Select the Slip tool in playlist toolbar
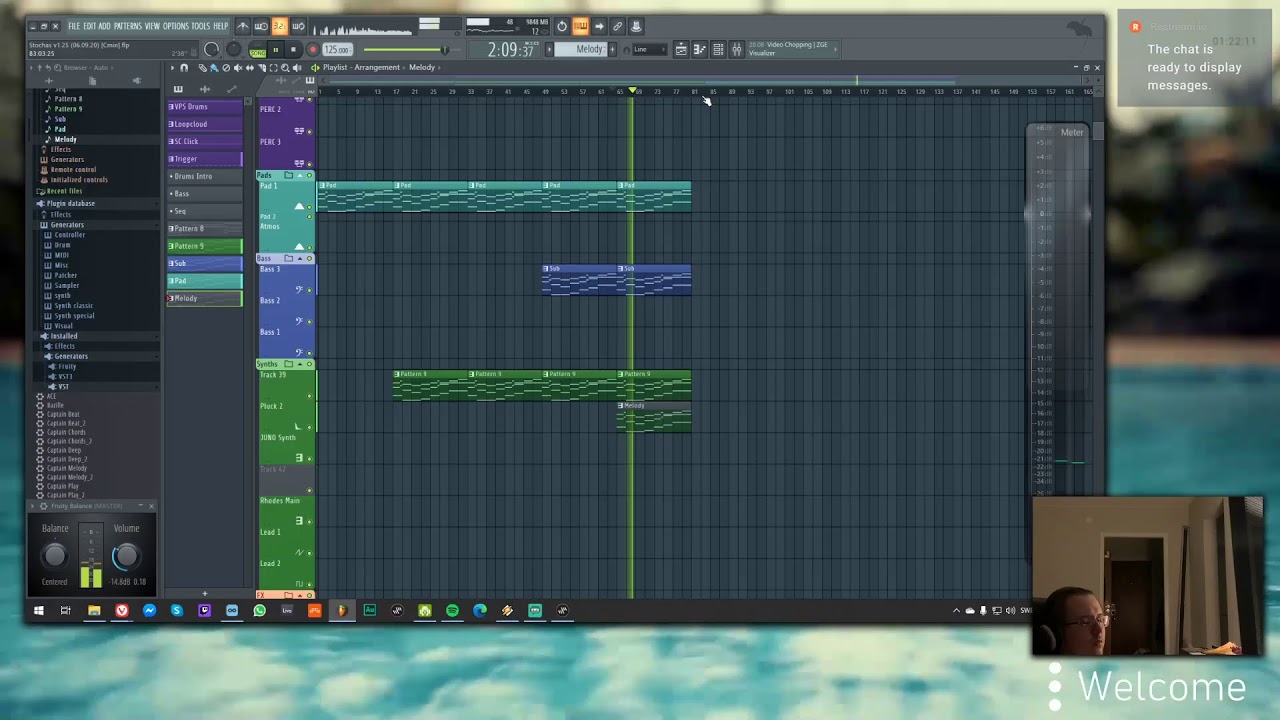The width and height of the screenshot is (1280, 720). tap(250, 68)
